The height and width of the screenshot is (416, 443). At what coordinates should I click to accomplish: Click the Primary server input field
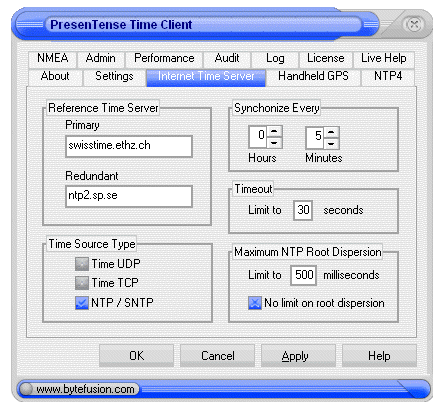(129, 146)
